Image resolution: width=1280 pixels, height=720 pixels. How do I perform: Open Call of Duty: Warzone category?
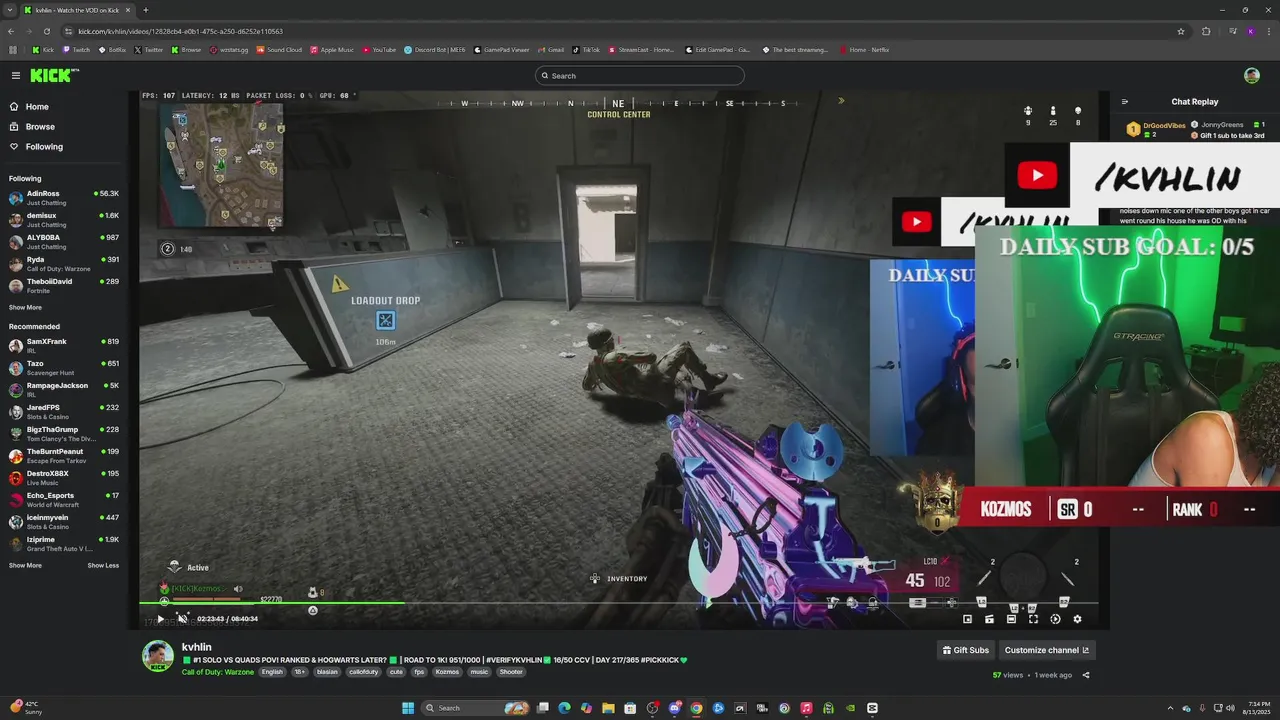tap(219, 672)
